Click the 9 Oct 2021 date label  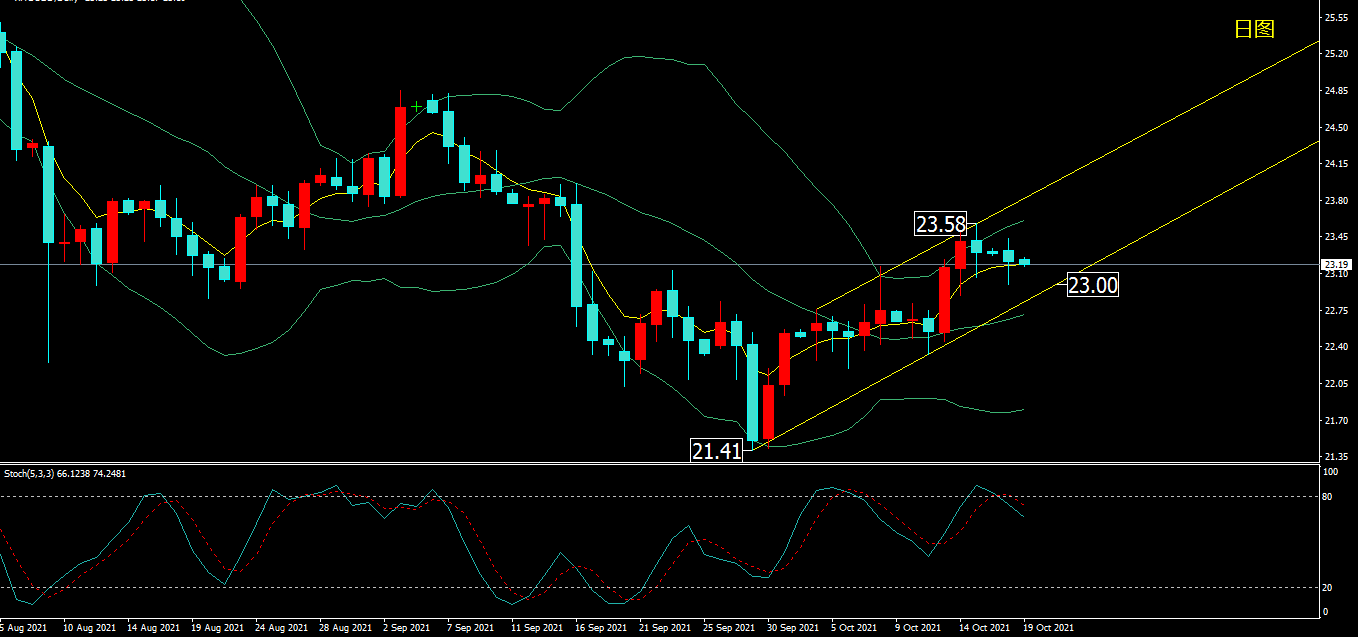[920, 628]
